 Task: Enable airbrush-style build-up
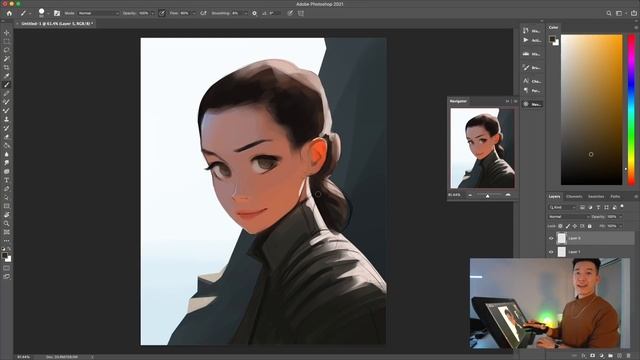[x=203, y=13]
